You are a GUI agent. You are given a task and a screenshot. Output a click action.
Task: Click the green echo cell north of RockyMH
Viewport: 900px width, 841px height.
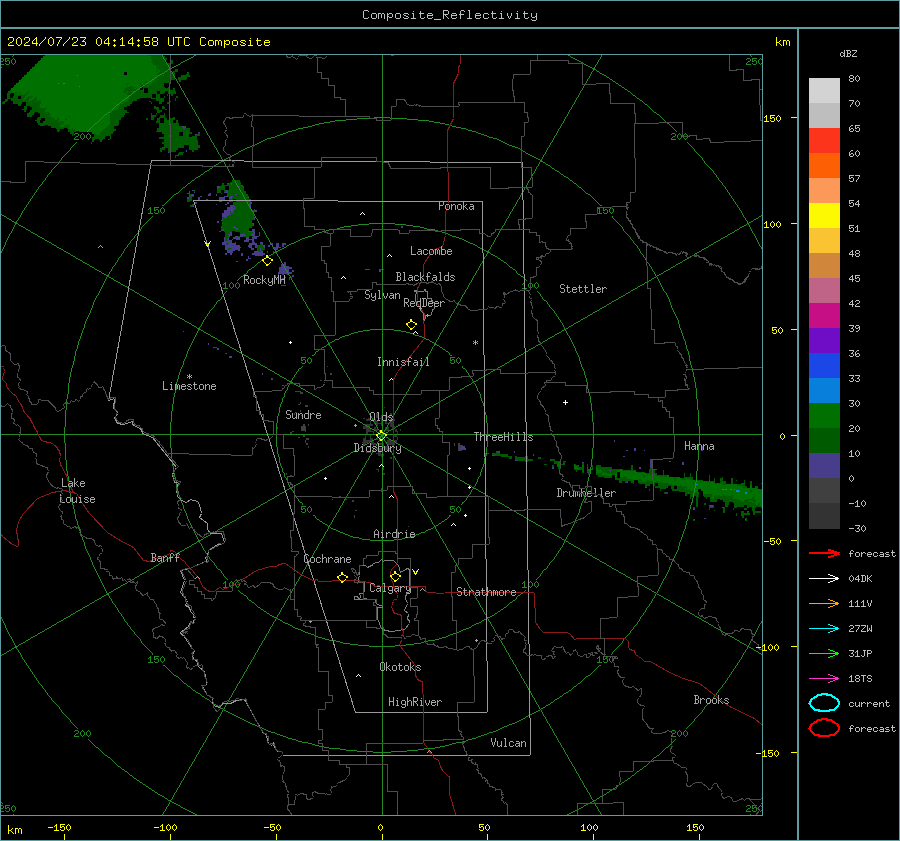(238, 212)
